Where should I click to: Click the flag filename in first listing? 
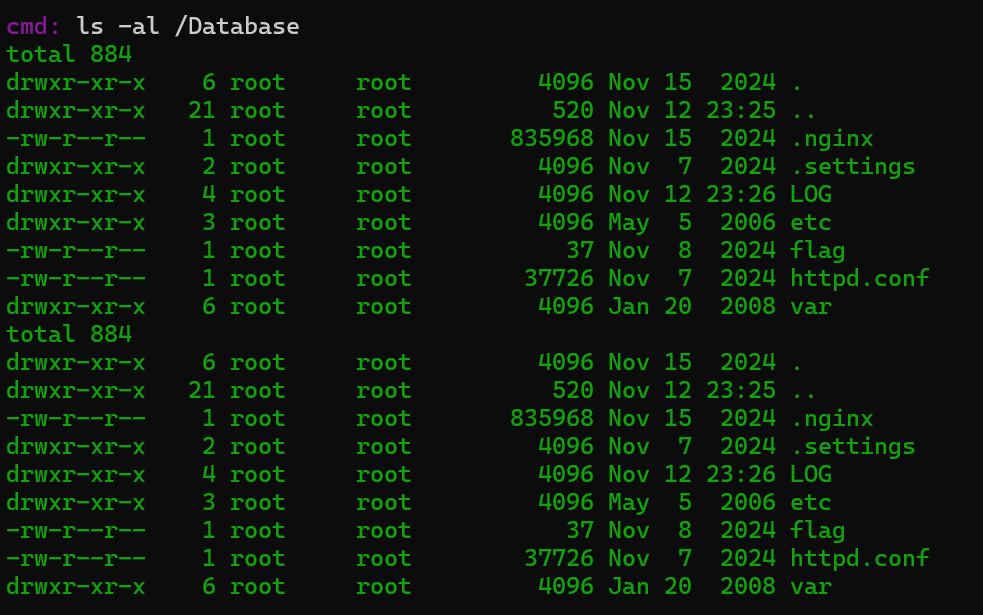pyautogui.click(x=818, y=250)
